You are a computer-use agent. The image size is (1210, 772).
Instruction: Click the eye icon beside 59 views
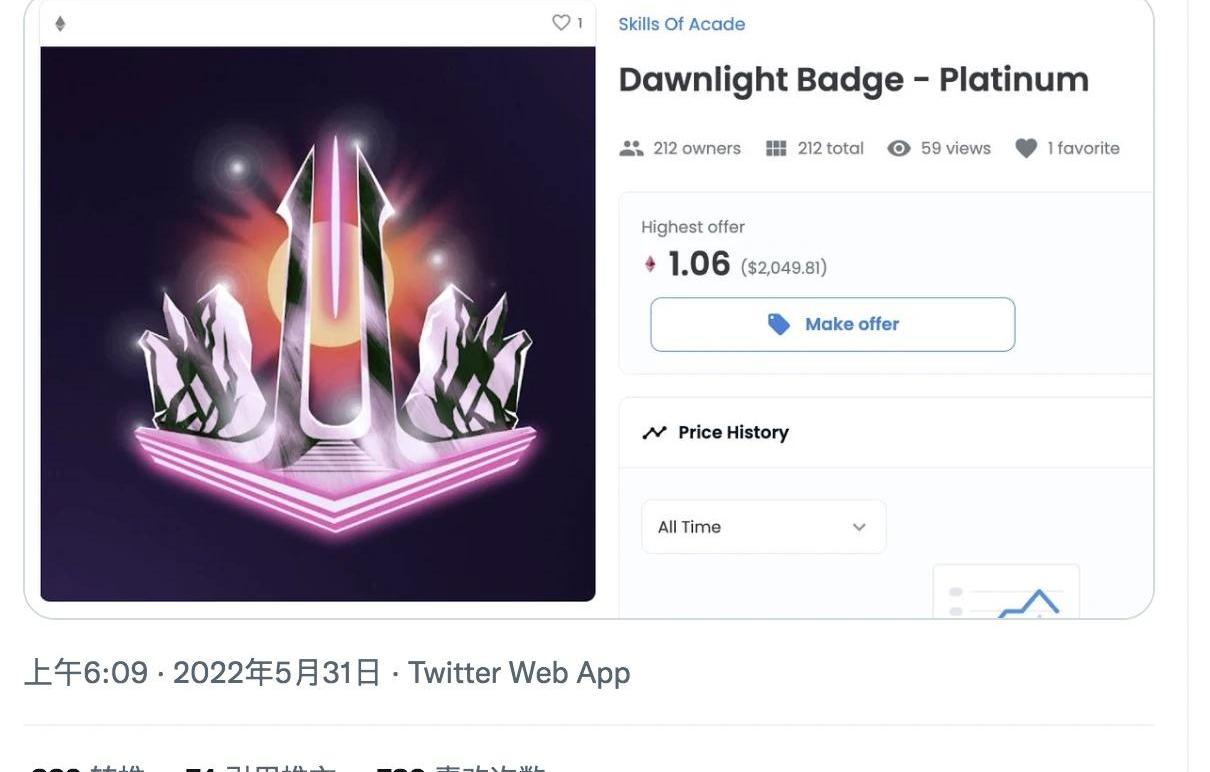pos(899,148)
